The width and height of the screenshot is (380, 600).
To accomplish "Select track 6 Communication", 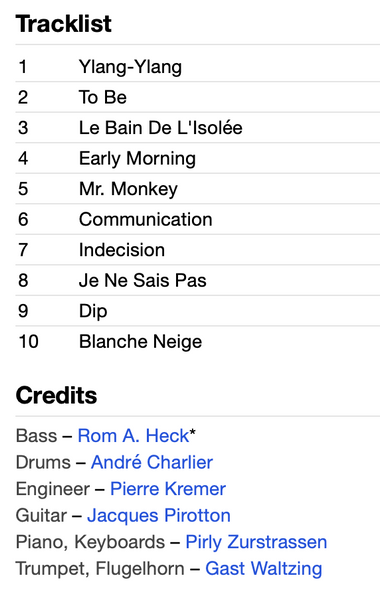I will [197, 219].
